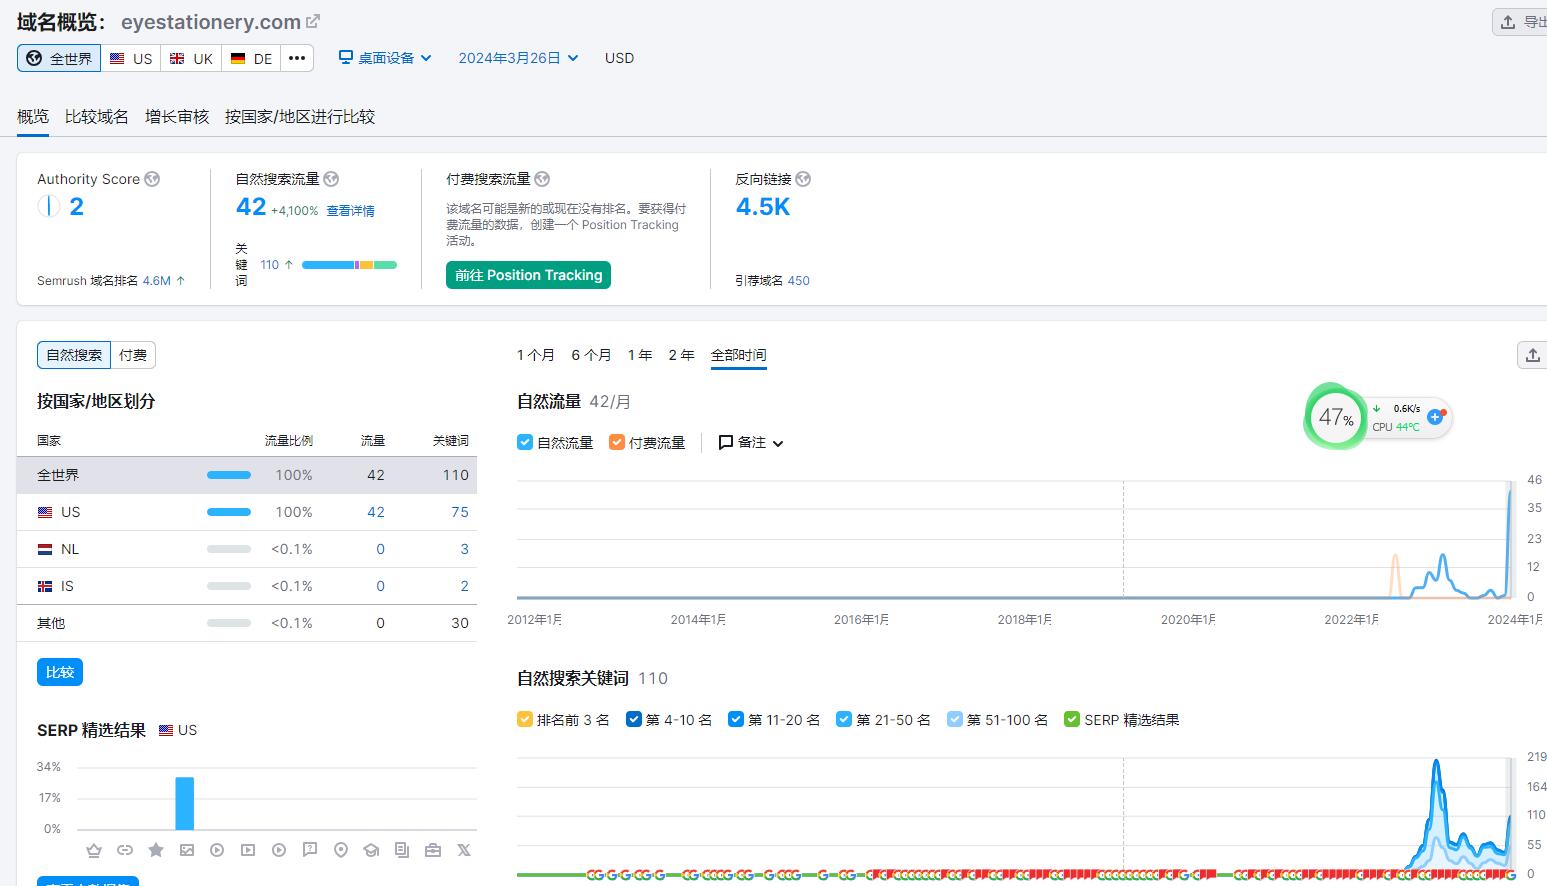Click the NL flag in the country table
Screen dimensions: 1547x886
pyautogui.click(x=45, y=549)
